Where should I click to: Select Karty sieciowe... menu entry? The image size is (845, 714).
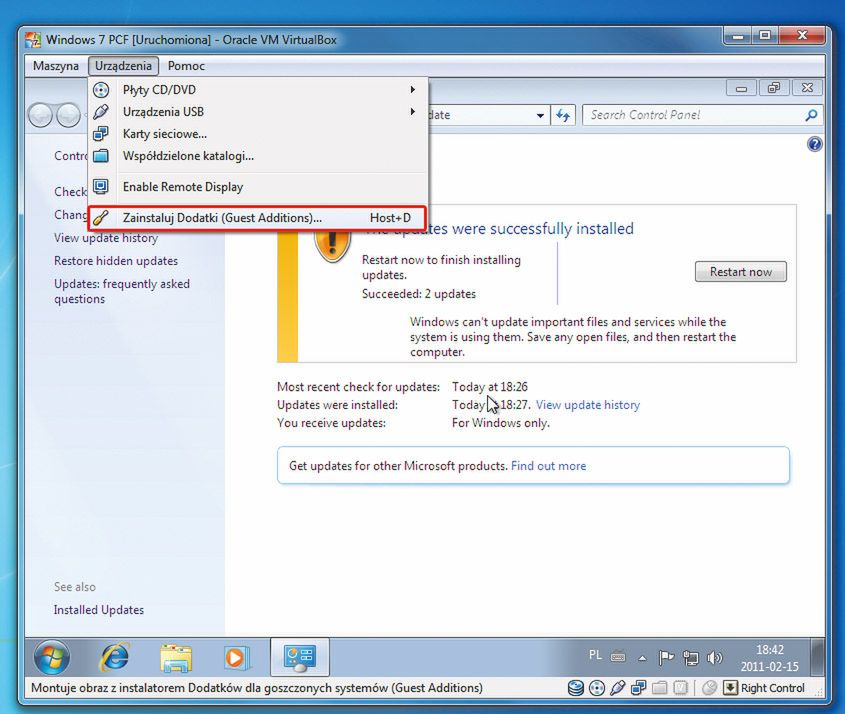tap(258, 134)
